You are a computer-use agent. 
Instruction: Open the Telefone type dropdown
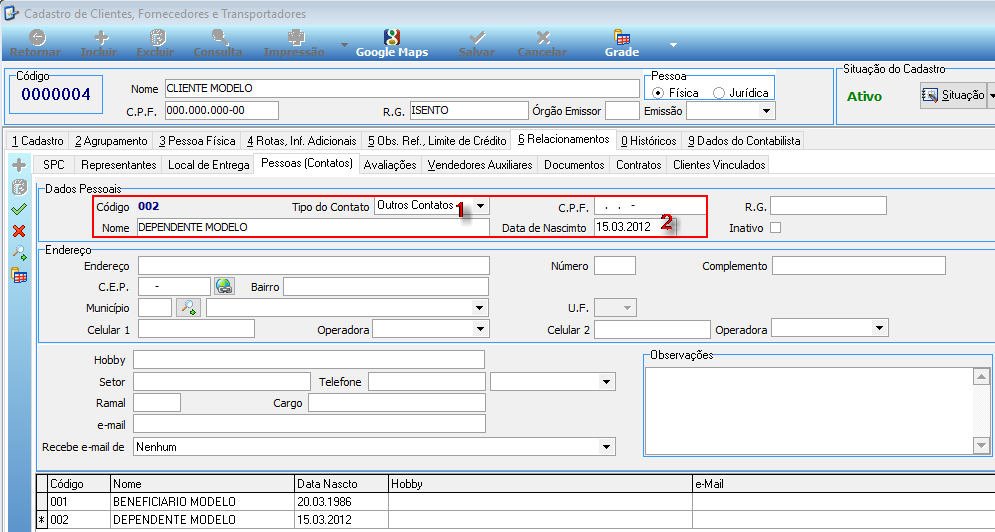607,382
